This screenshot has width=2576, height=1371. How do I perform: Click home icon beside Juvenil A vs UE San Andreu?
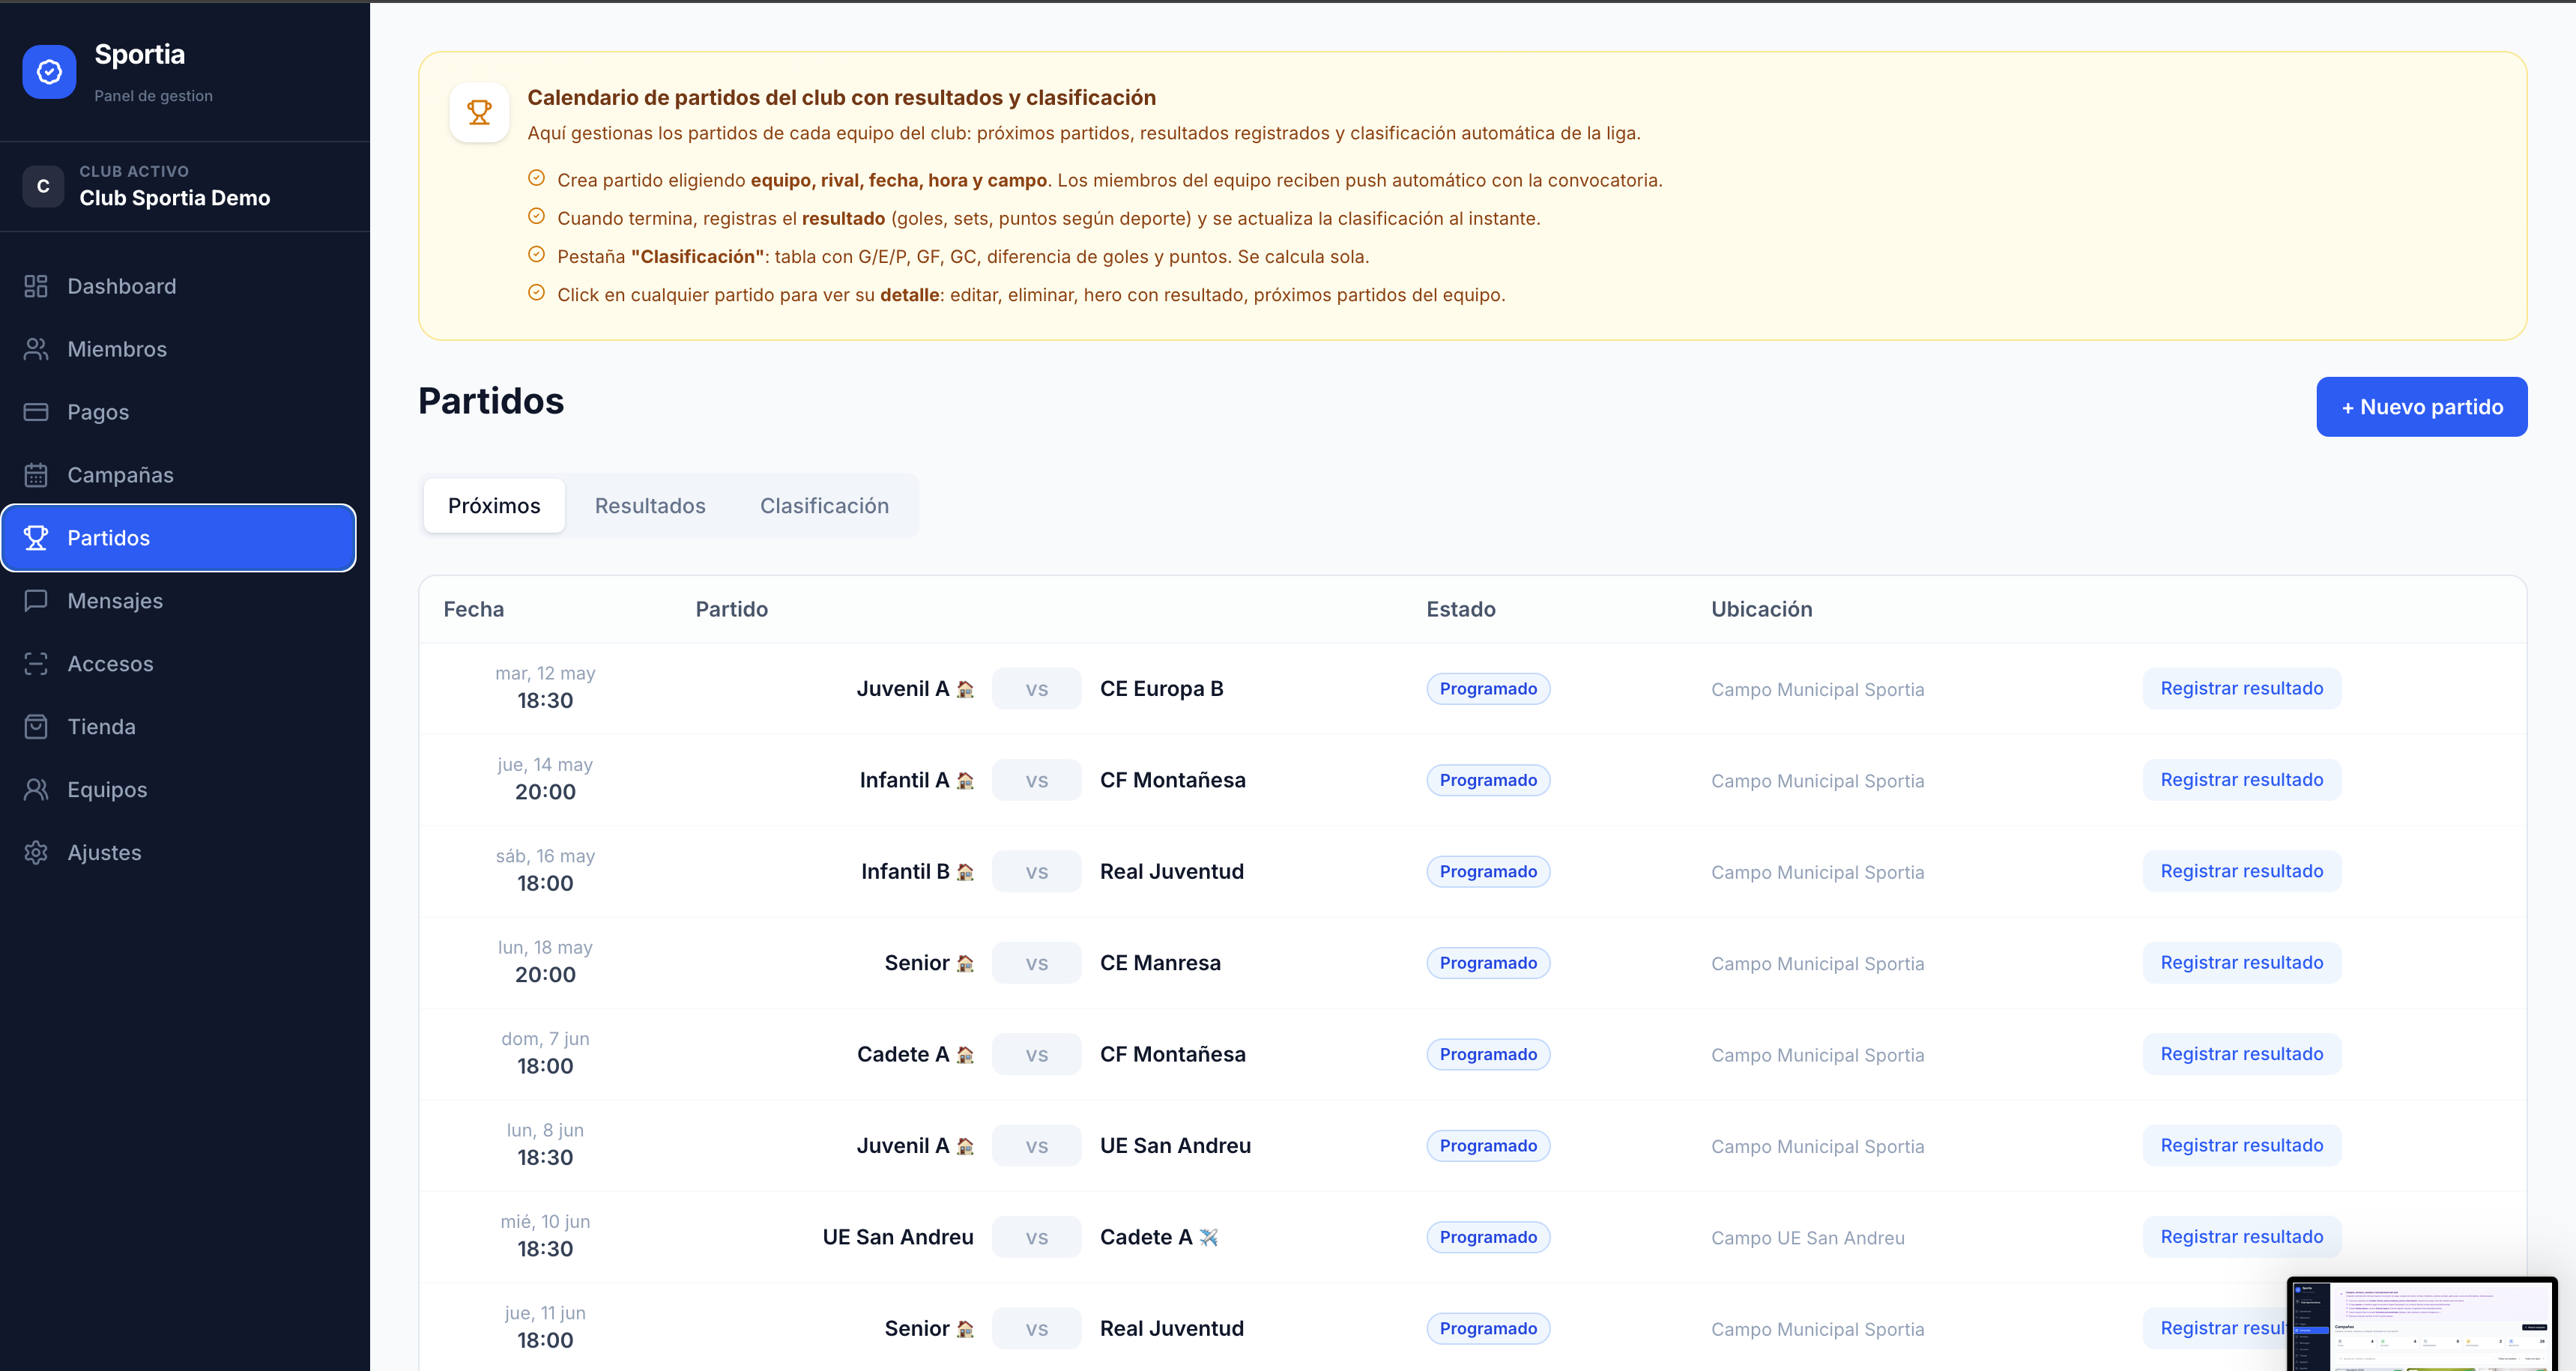[x=965, y=1146]
